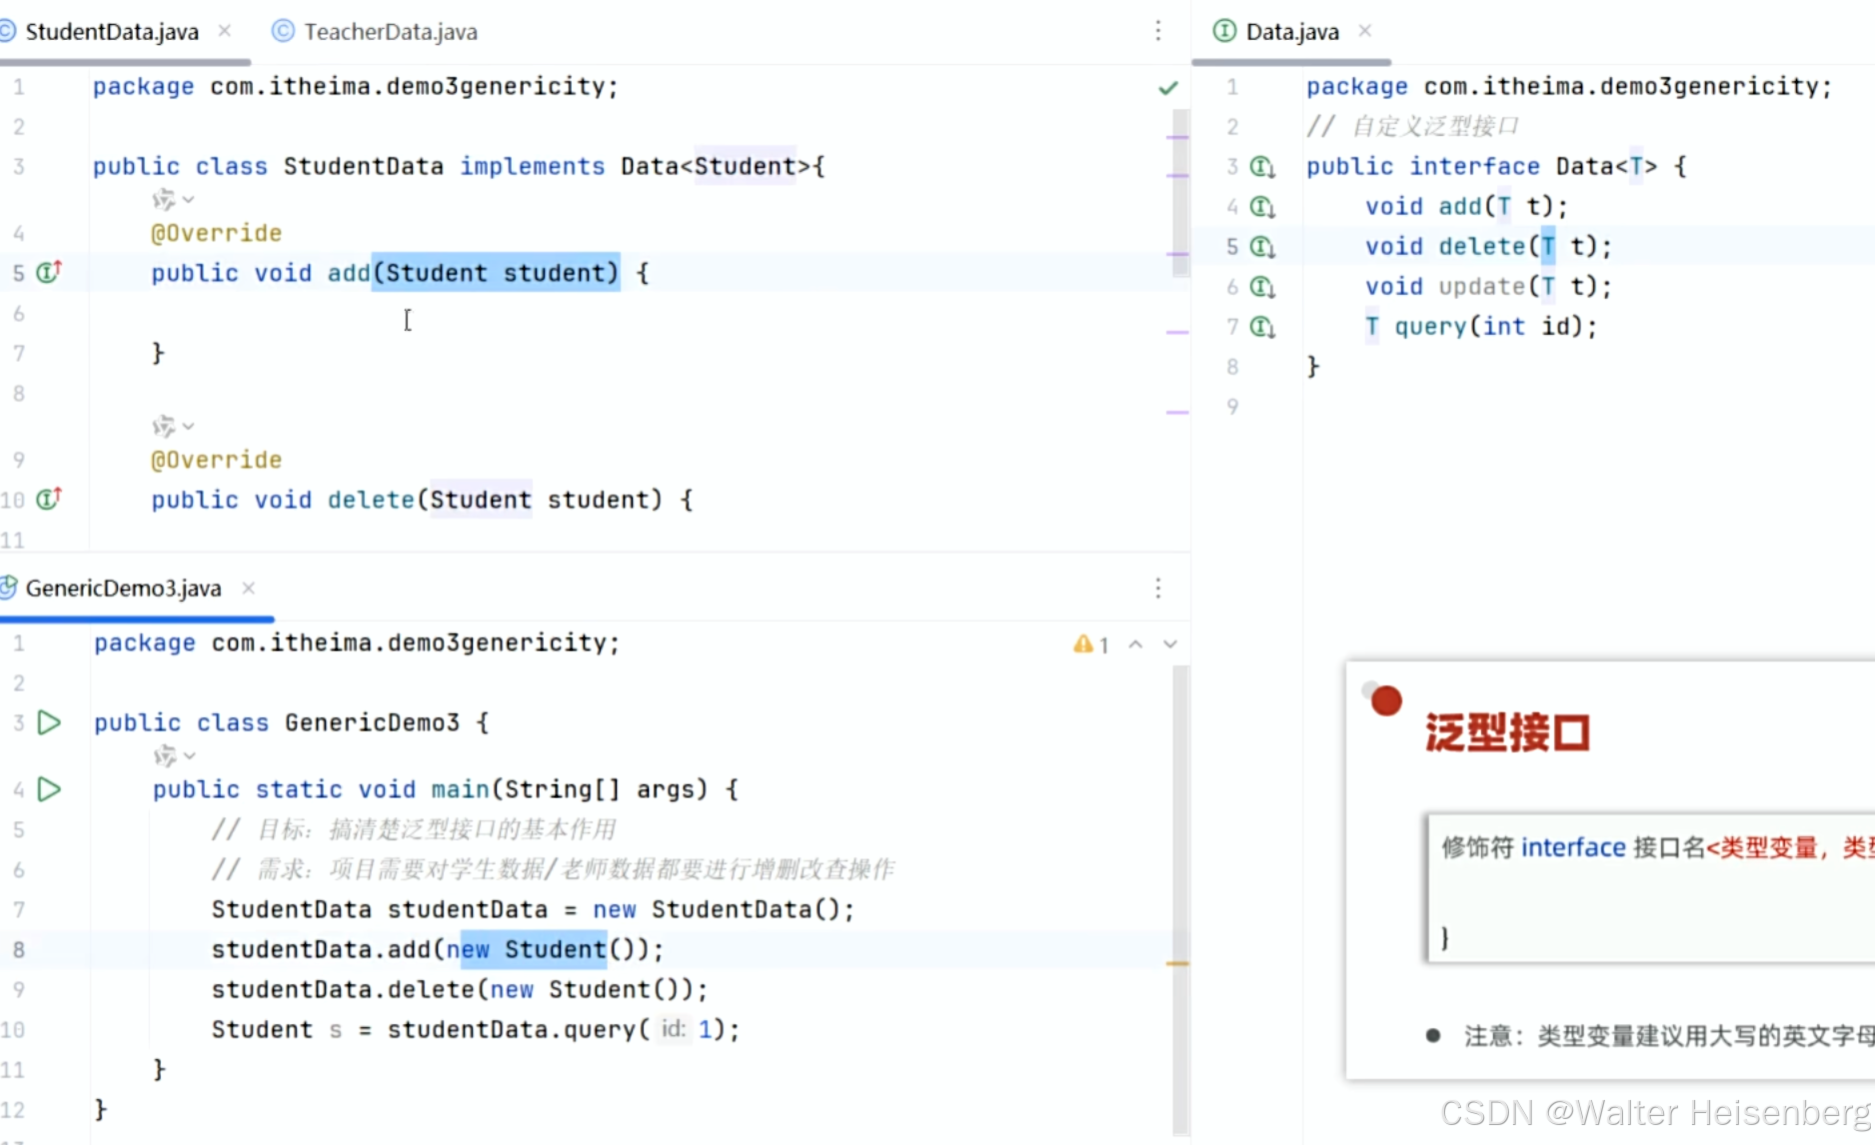Click studentData.delete on line 9
This screenshot has width=1875, height=1145.
[x=343, y=989]
